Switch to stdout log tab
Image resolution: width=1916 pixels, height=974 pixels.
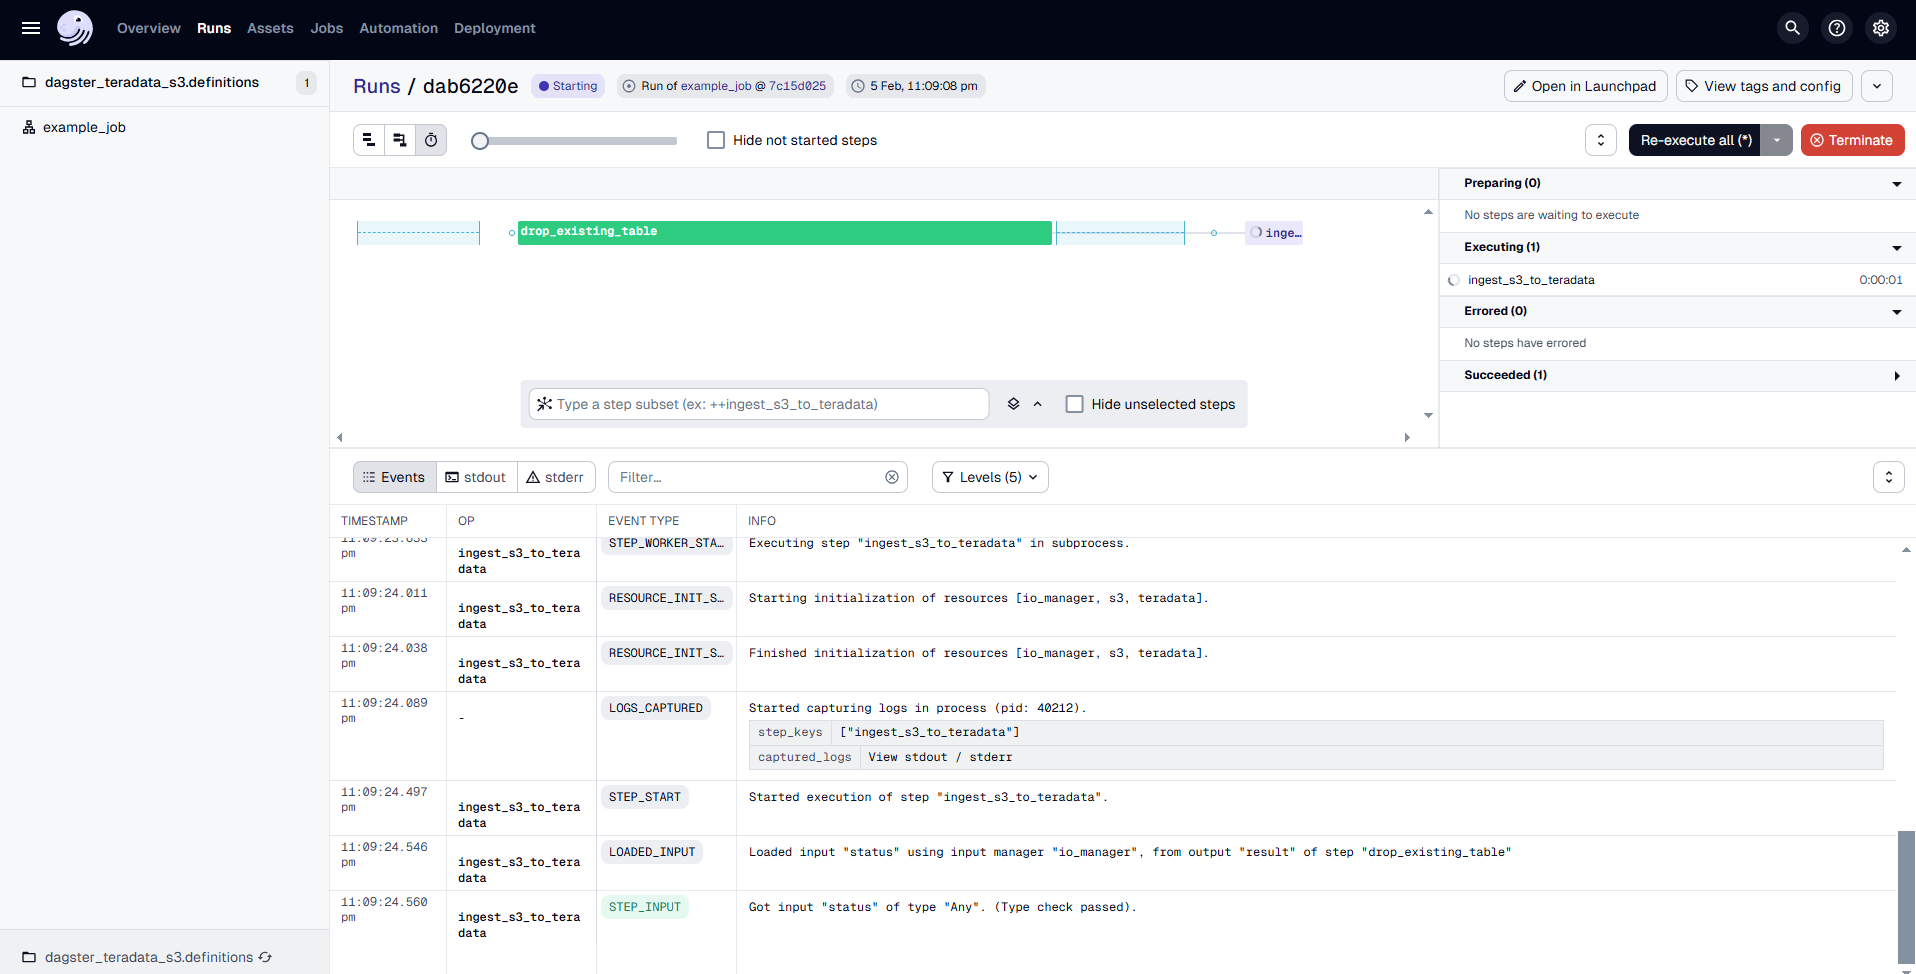pyautogui.click(x=476, y=477)
